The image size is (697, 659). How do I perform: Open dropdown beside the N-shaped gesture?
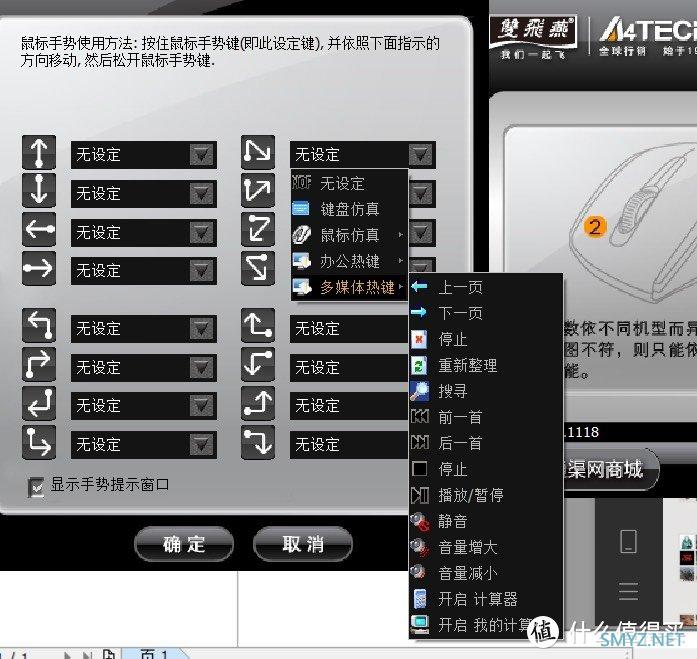421,155
